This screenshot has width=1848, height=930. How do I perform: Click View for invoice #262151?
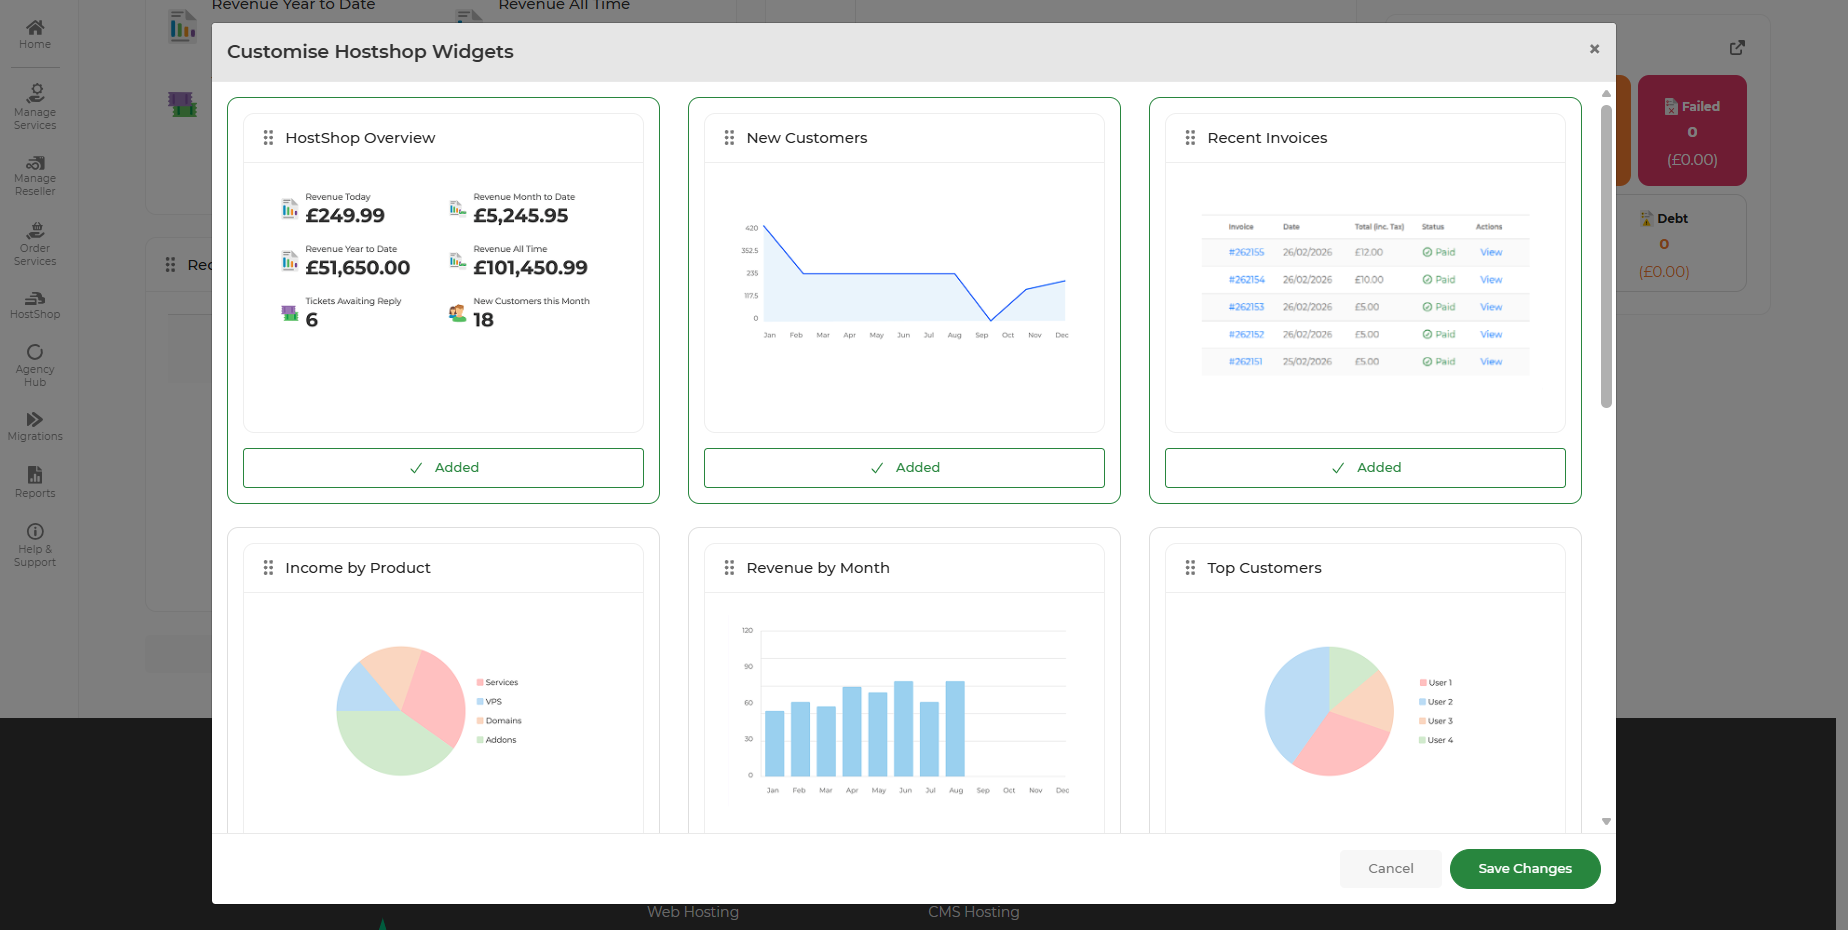click(x=1491, y=362)
